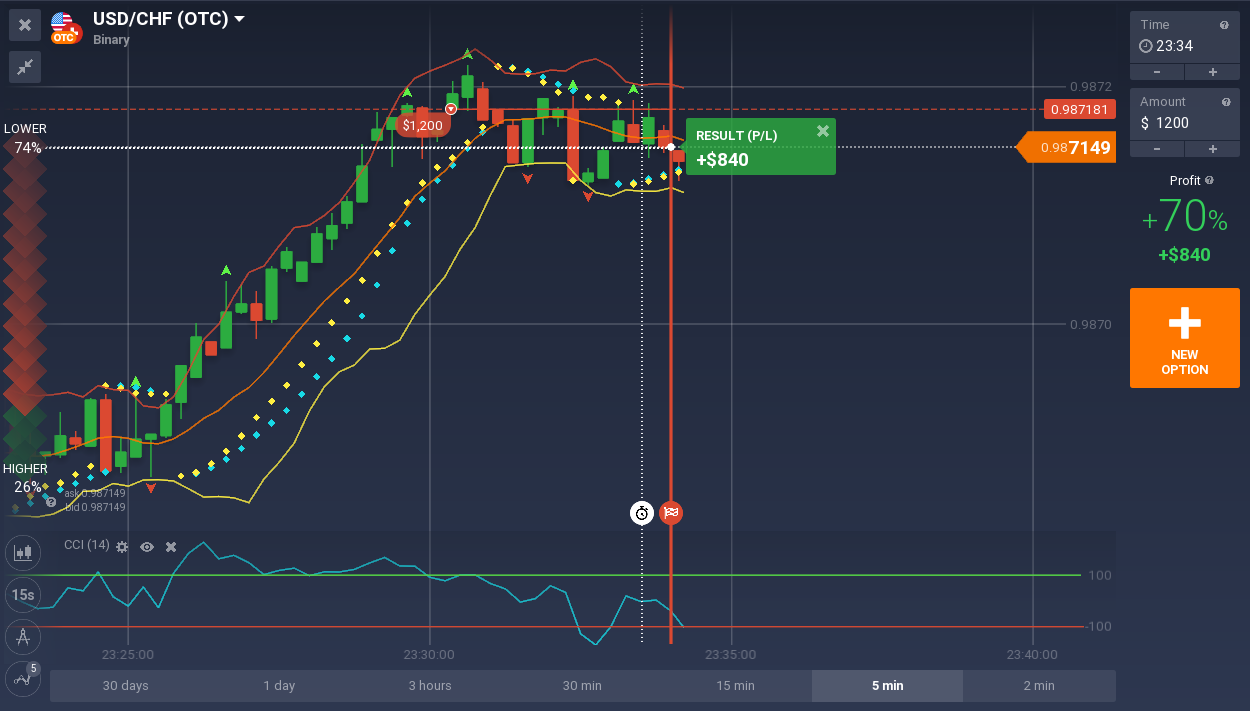Image resolution: width=1250 pixels, height=711 pixels.
Task: Decrease the amount with minus button
Action: [1157, 149]
